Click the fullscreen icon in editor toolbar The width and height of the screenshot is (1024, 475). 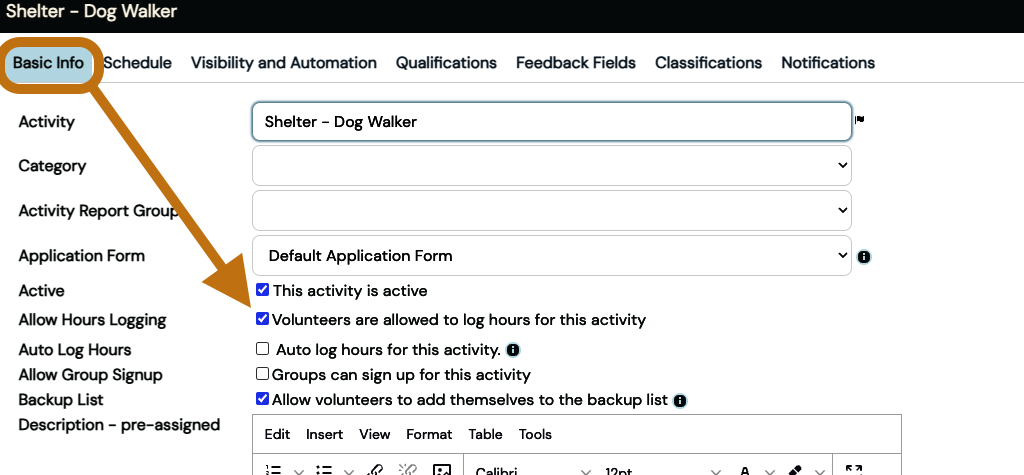(853, 469)
